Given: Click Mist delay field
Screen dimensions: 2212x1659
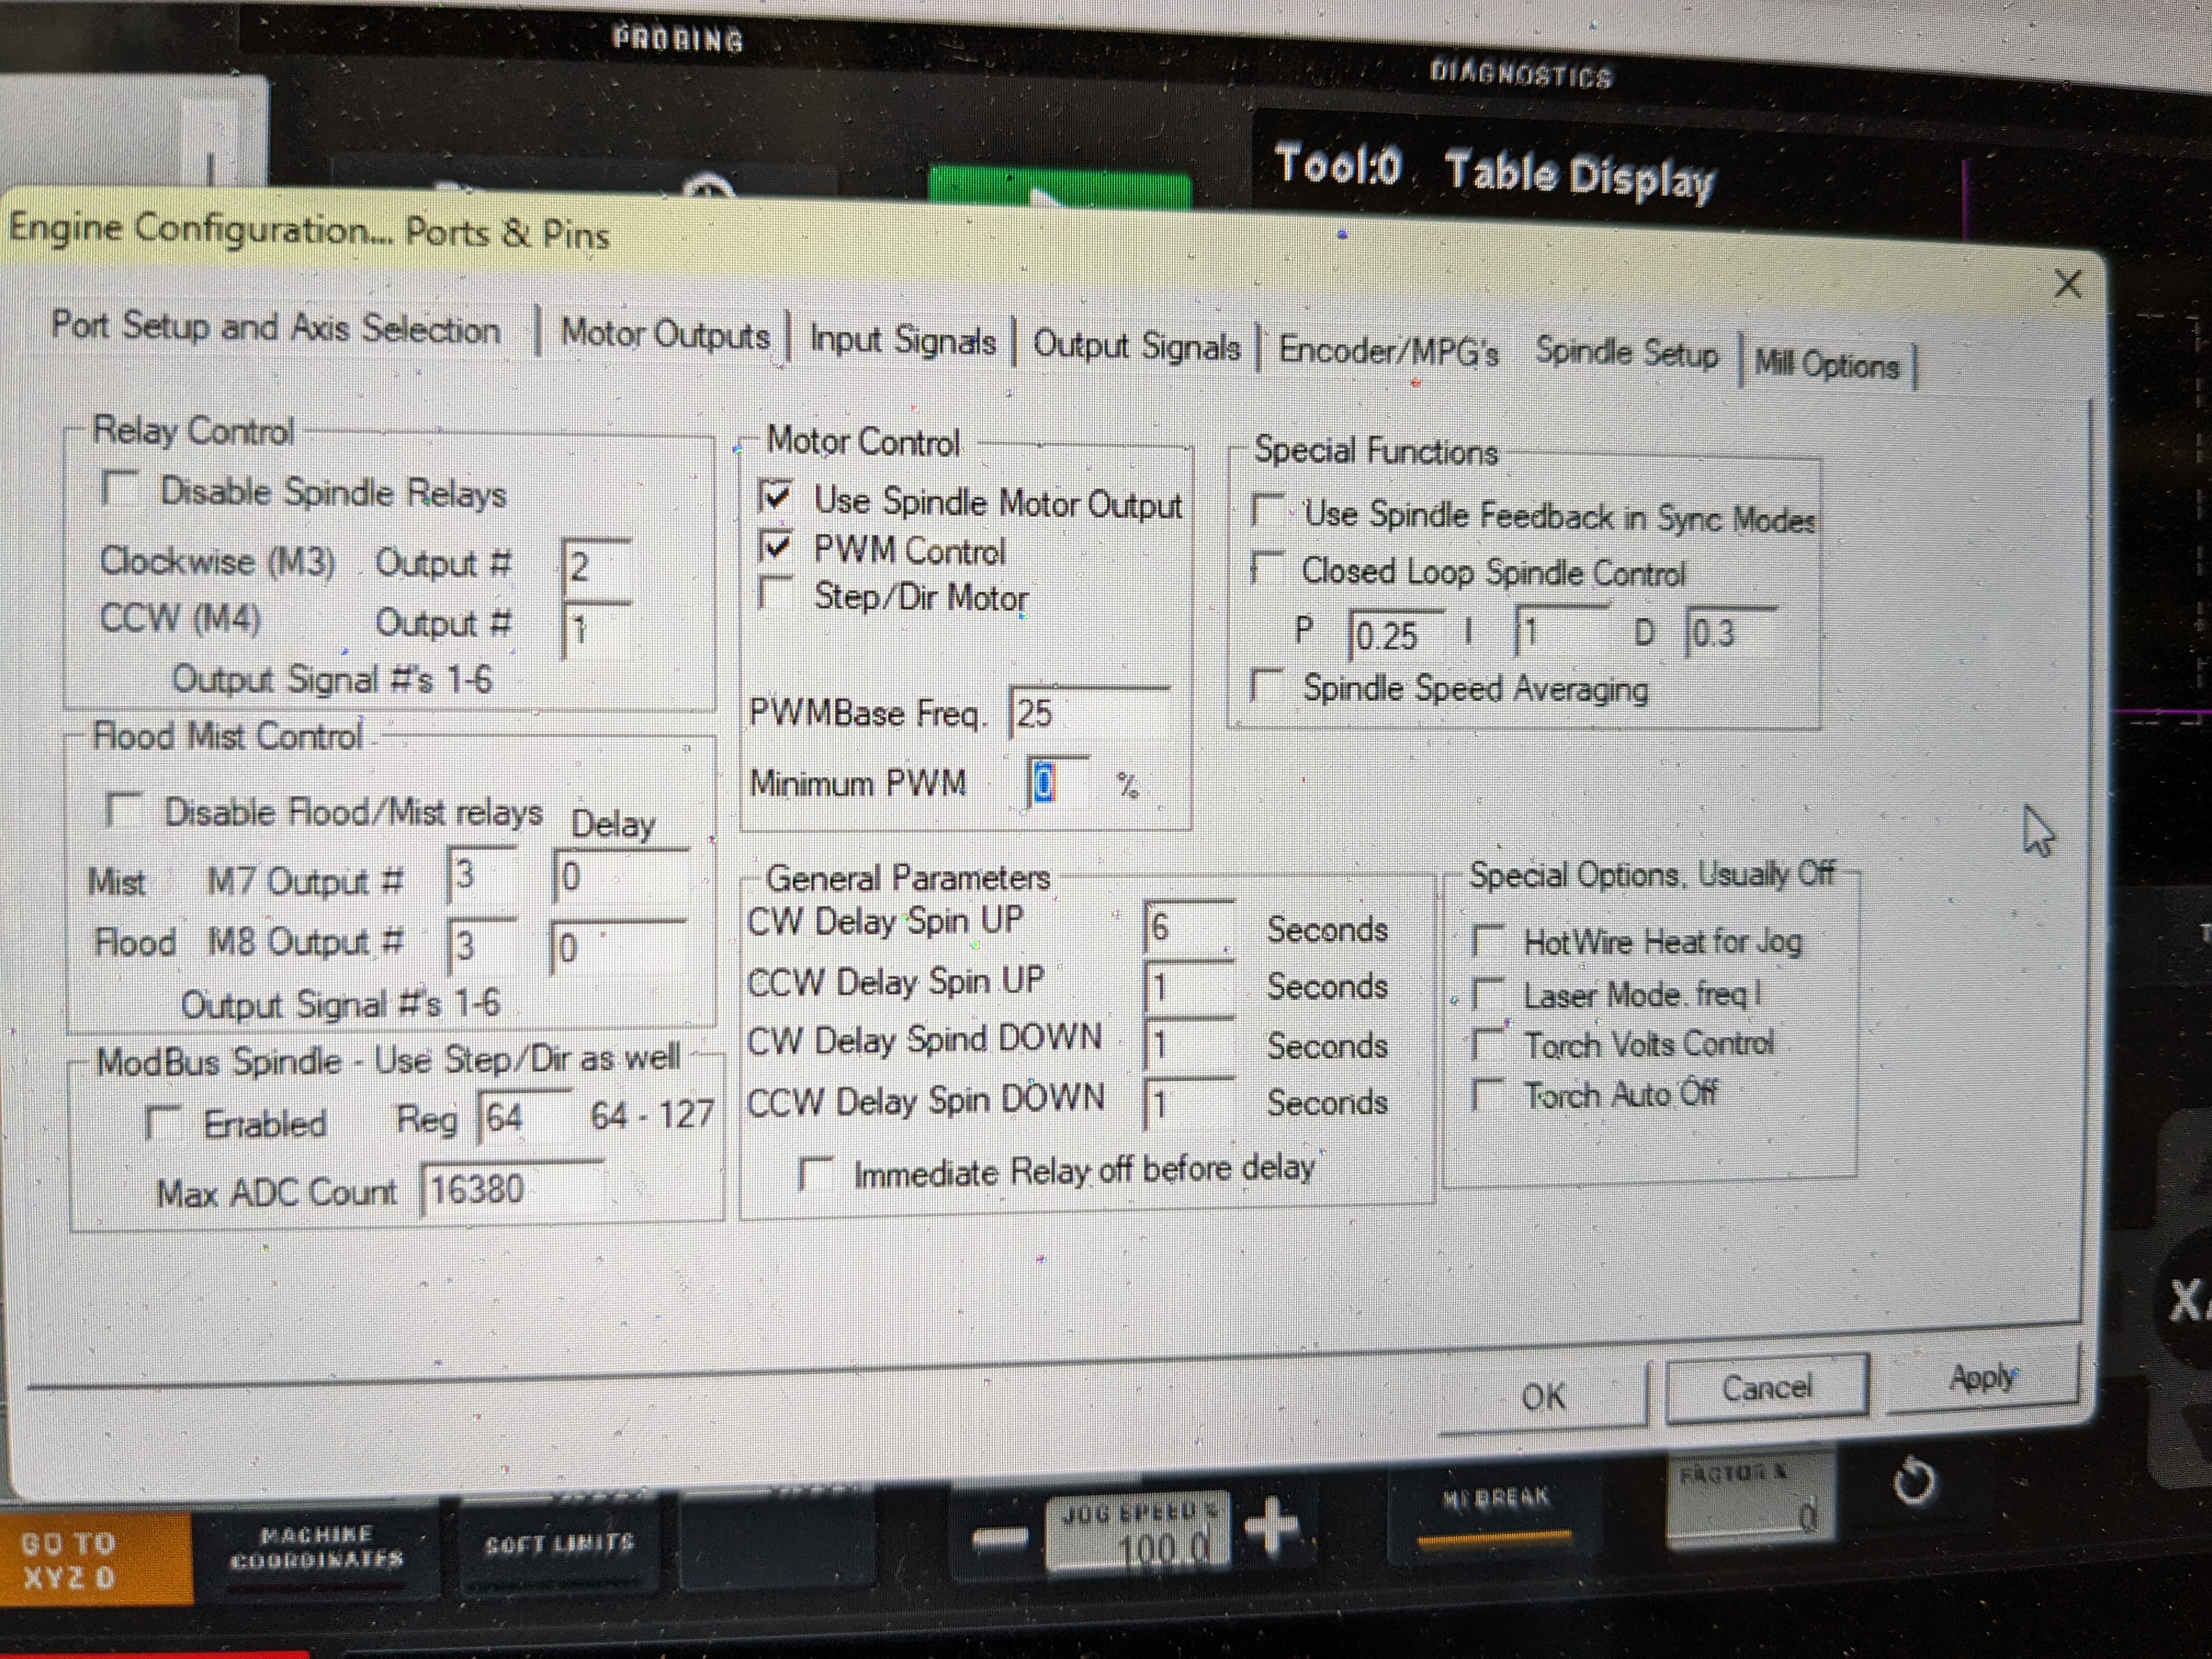Looking at the screenshot, I should pos(620,876).
